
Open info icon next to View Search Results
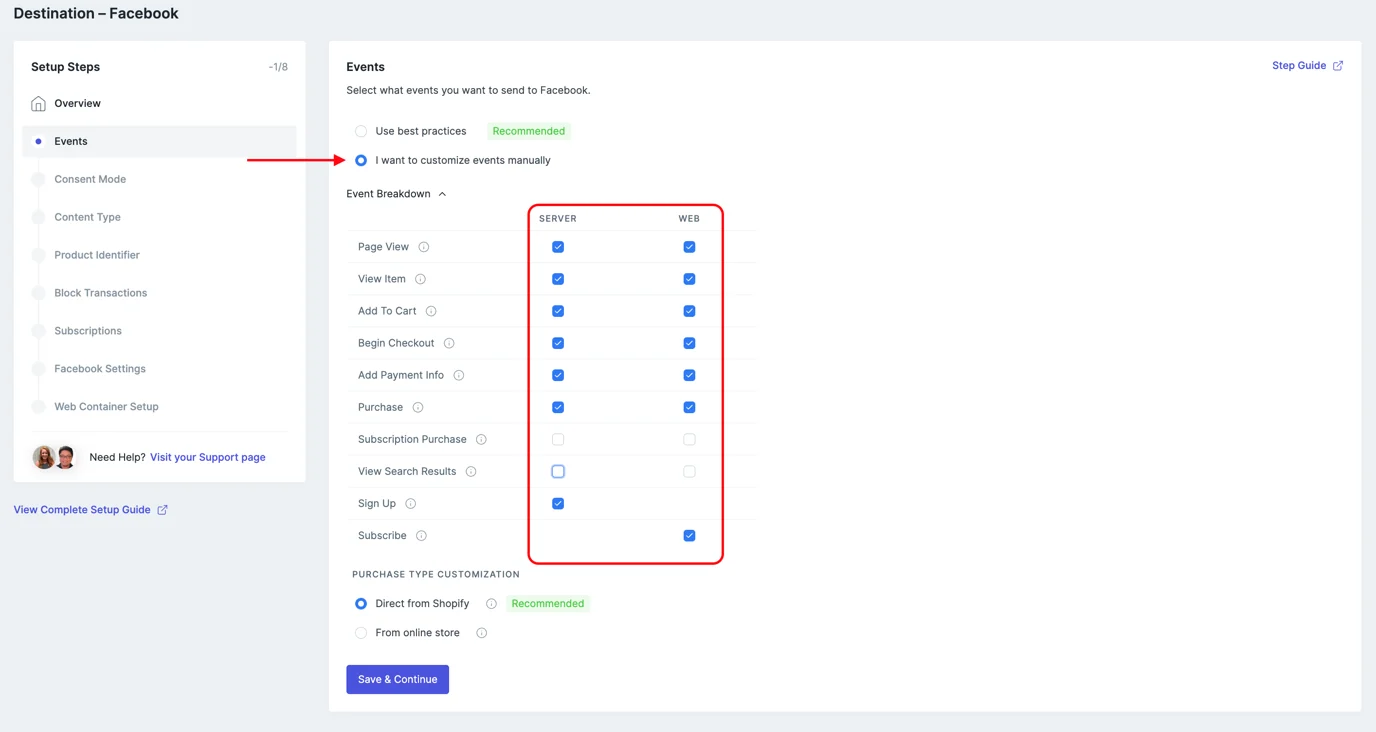[471, 471]
